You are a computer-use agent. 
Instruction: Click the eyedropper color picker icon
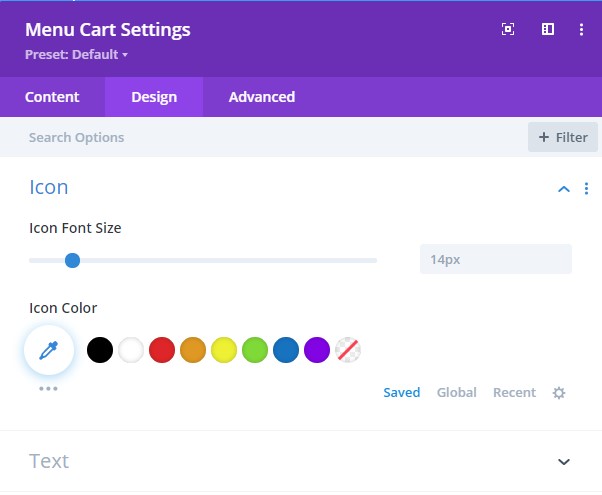(x=49, y=350)
